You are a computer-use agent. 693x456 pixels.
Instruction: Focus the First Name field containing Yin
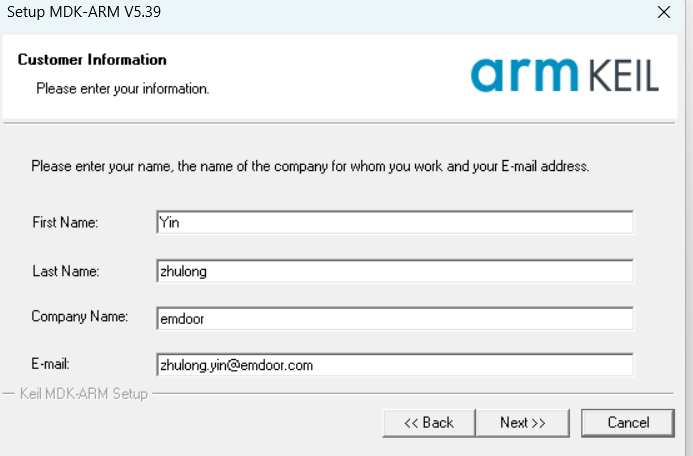(395, 222)
